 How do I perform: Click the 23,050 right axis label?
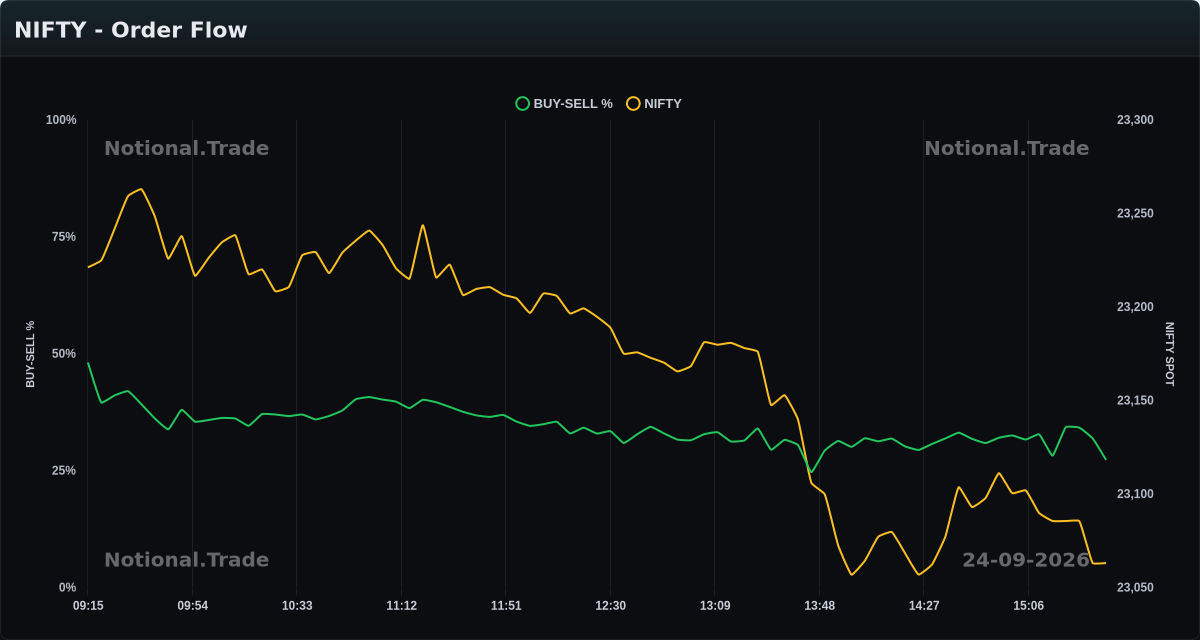[1135, 588]
